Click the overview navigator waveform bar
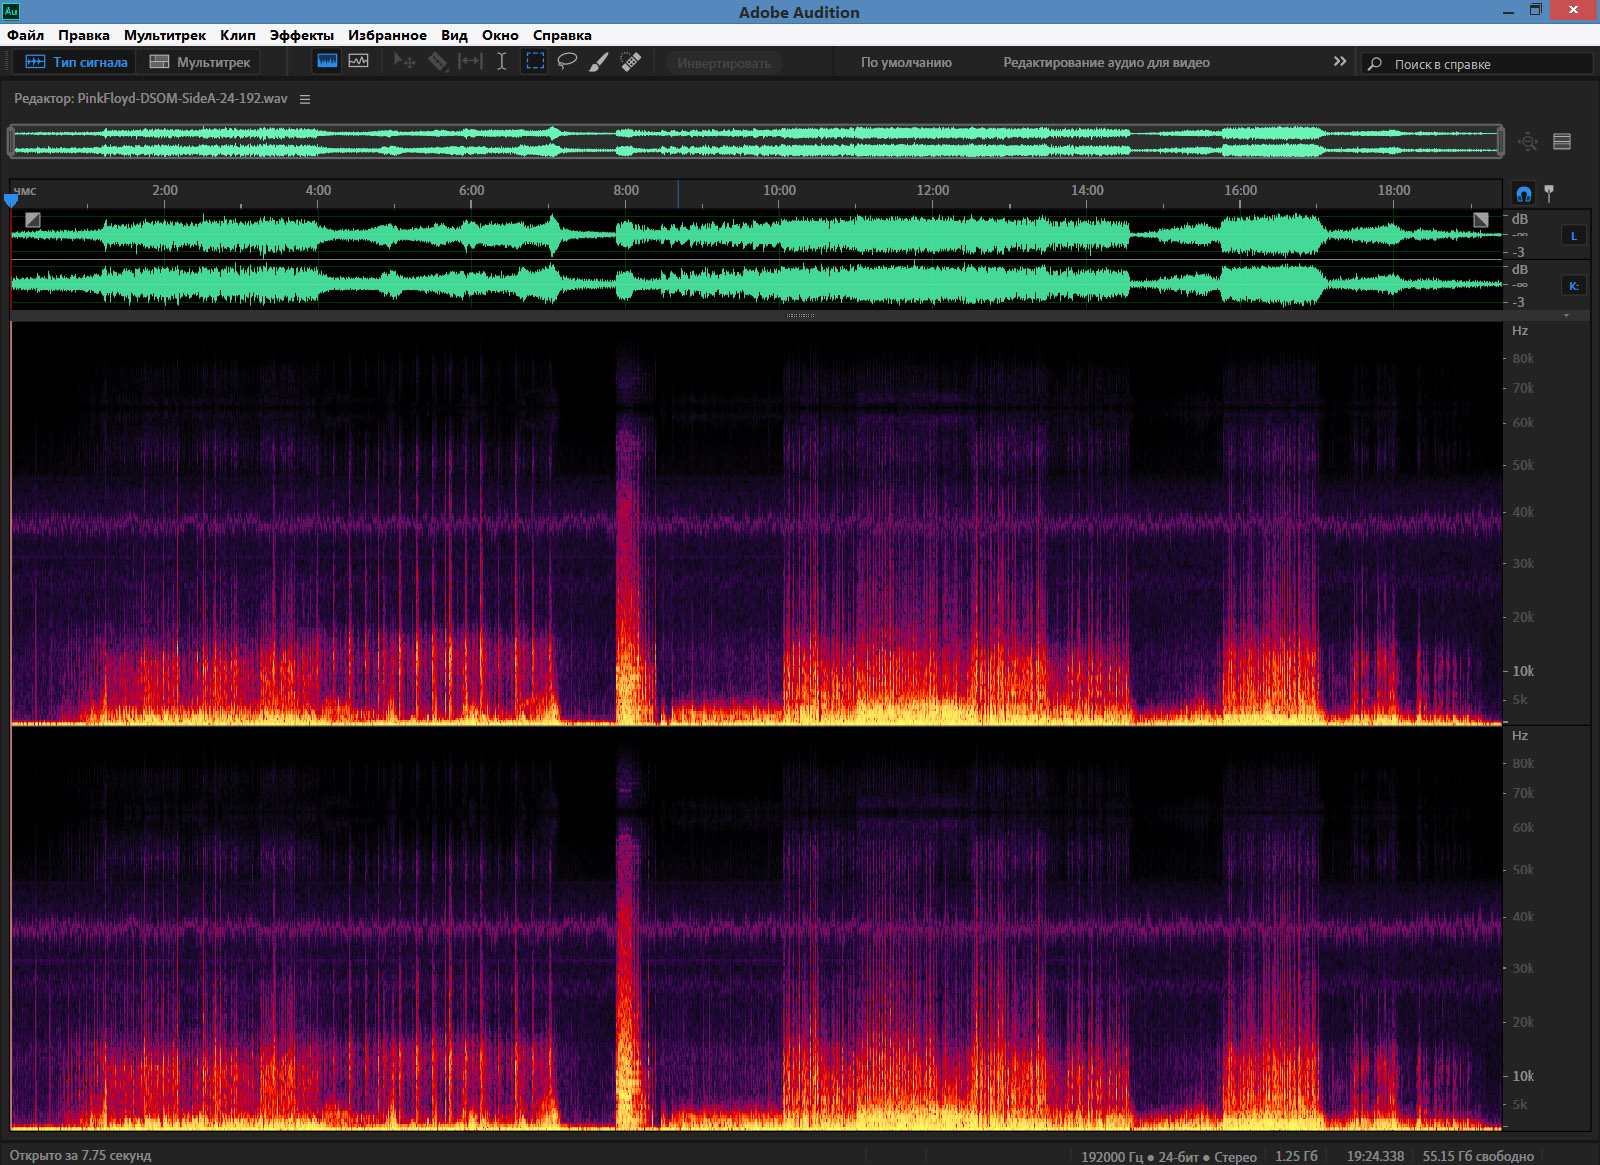 (x=756, y=141)
